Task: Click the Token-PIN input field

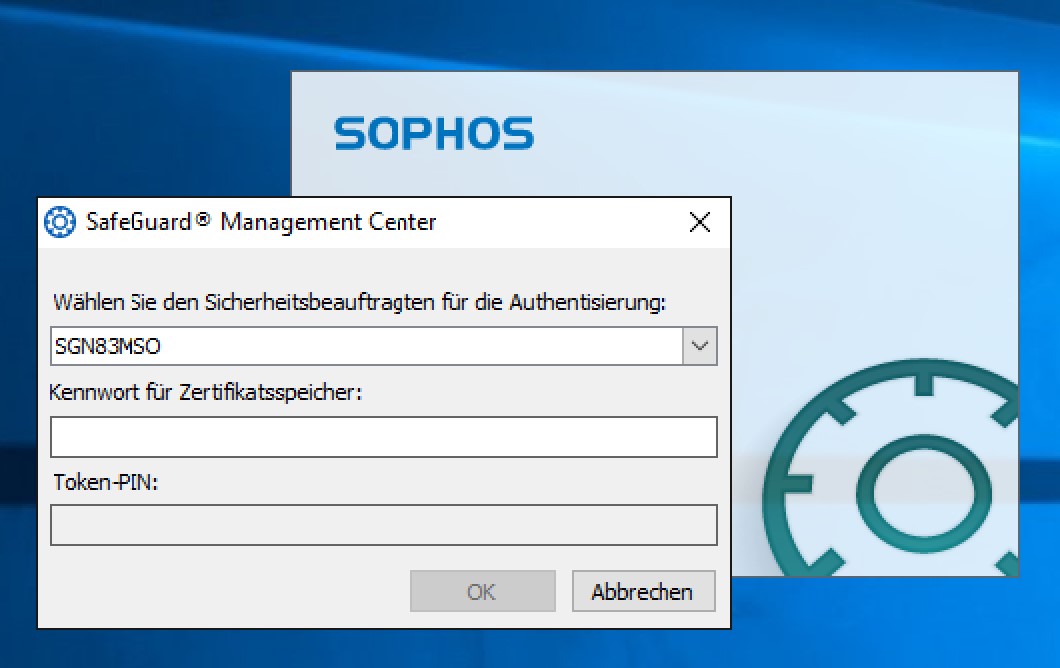Action: click(x=384, y=525)
